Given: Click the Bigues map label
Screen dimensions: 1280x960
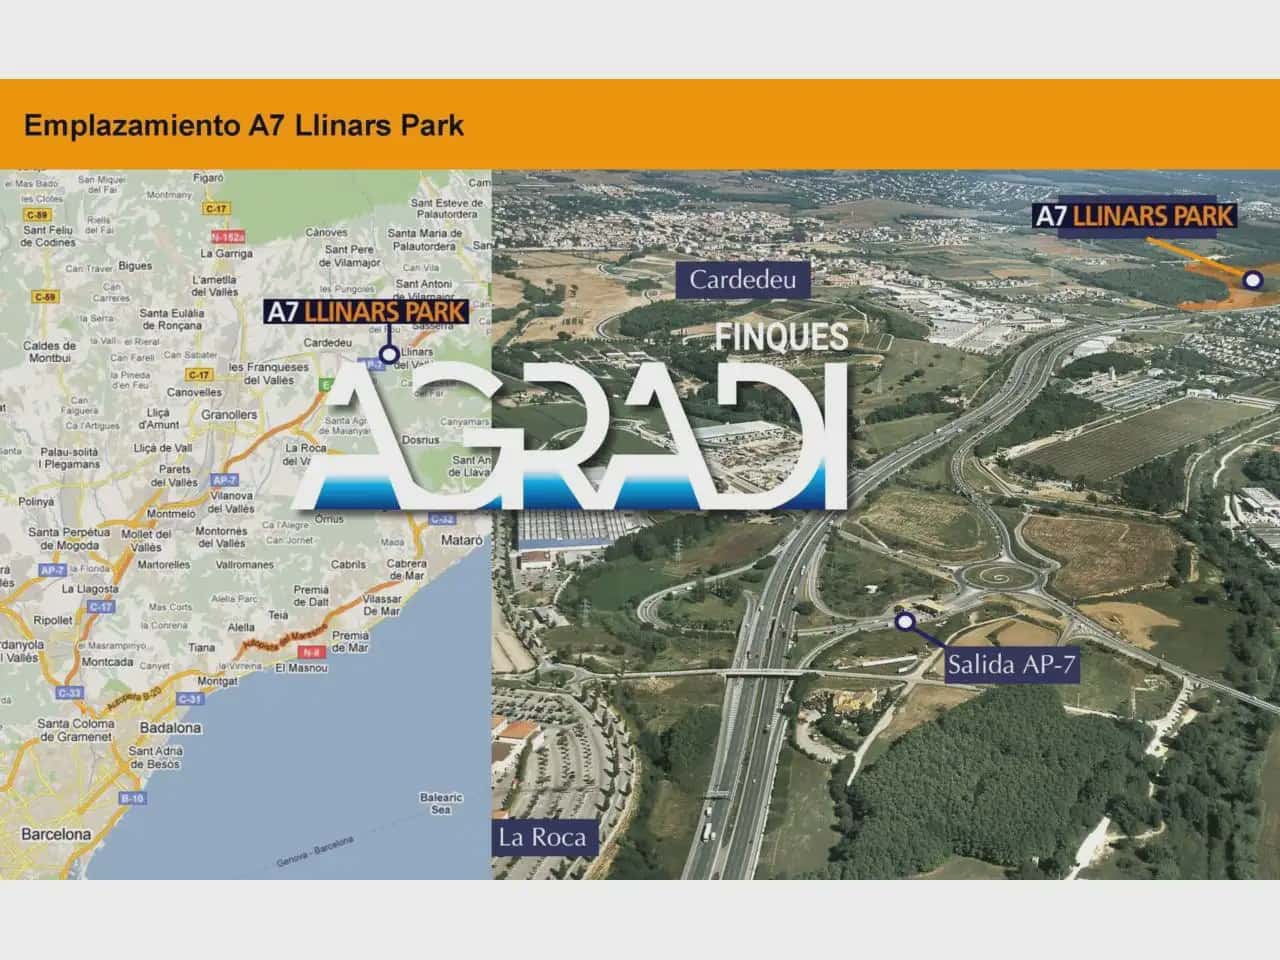Looking at the screenshot, I should point(135,266).
